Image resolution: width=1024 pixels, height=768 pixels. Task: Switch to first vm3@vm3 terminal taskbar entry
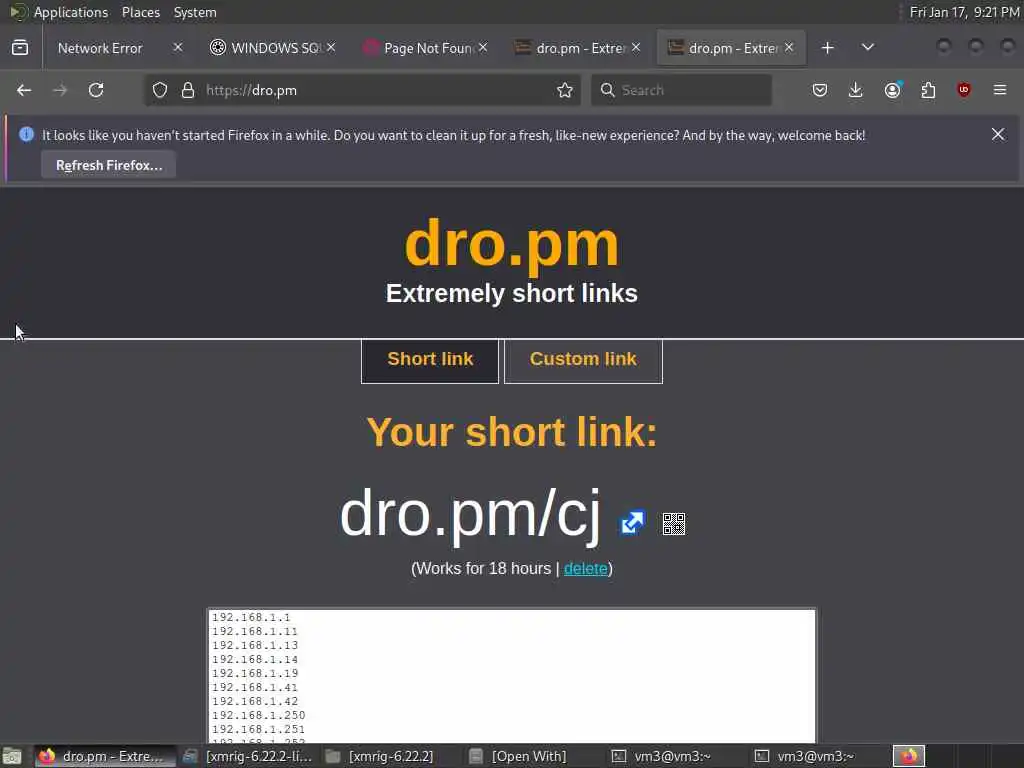tap(661, 756)
